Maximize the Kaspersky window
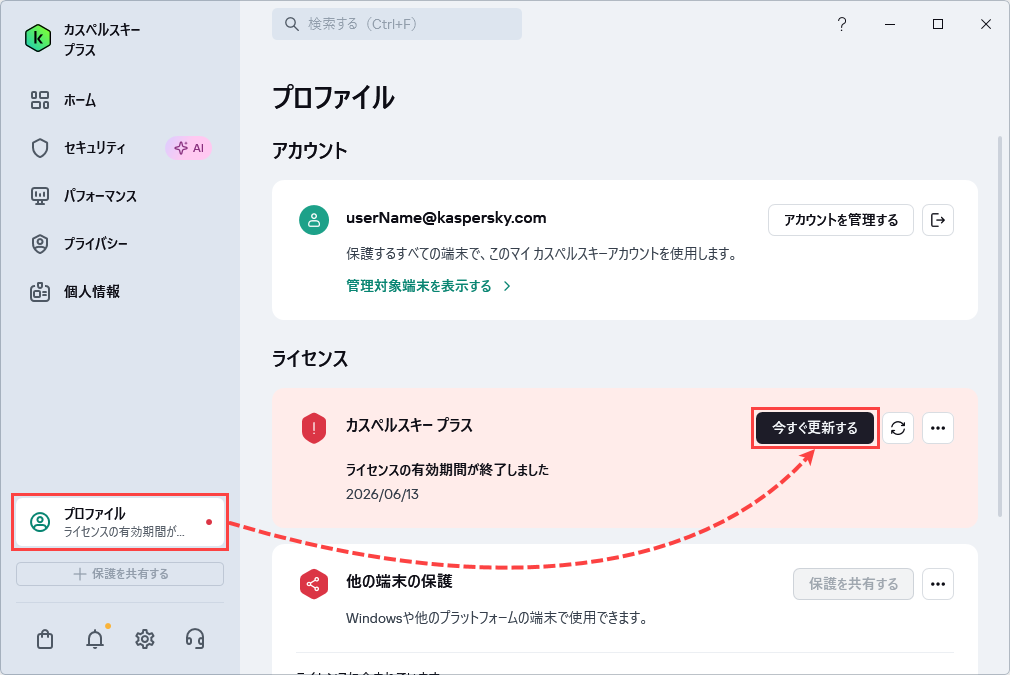This screenshot has height=675, width=1010. click(938, 24)
